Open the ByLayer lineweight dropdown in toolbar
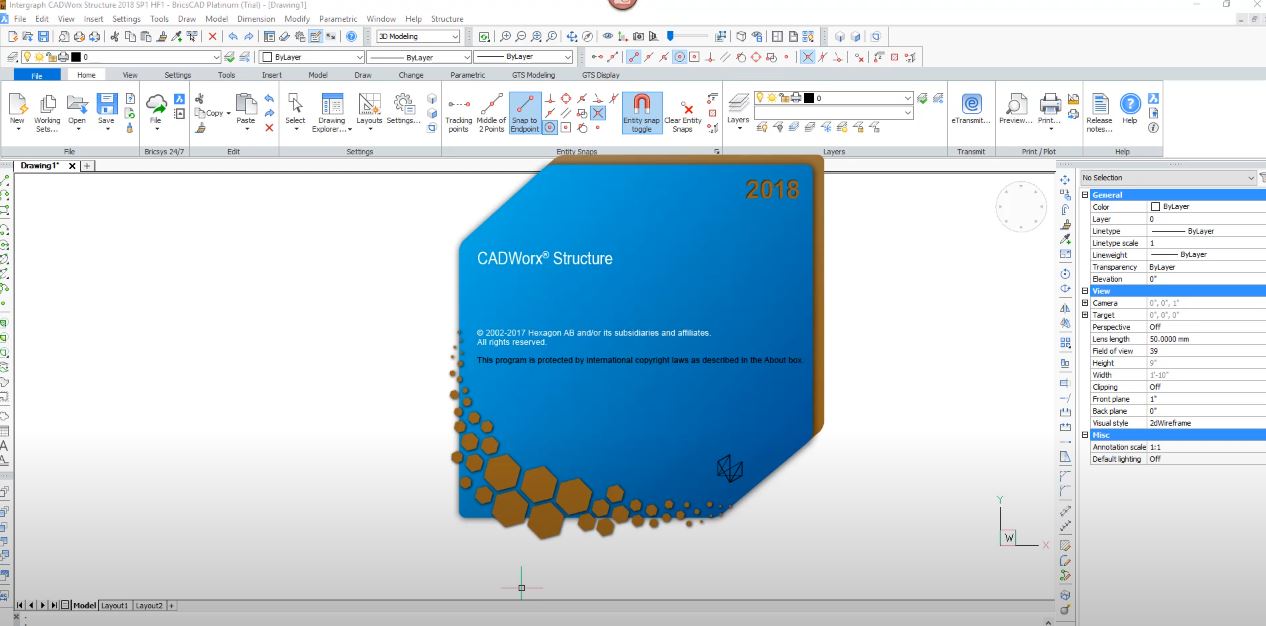The image size is (1266, 626). pos(525,57)
